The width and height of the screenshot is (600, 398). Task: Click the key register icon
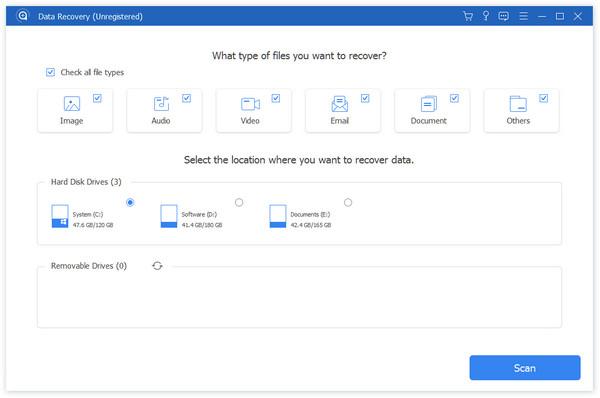click(x=486, y=16)
